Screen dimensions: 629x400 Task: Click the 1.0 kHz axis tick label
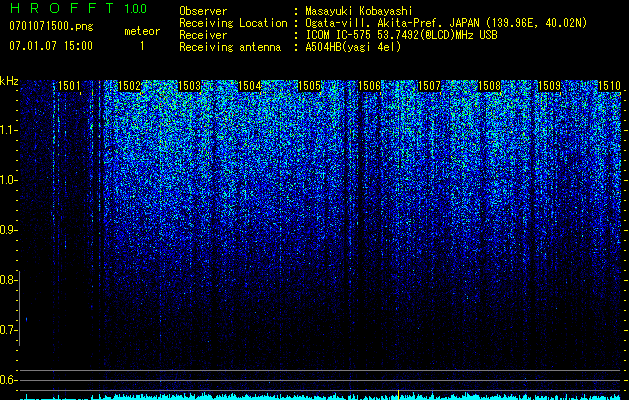9,180
